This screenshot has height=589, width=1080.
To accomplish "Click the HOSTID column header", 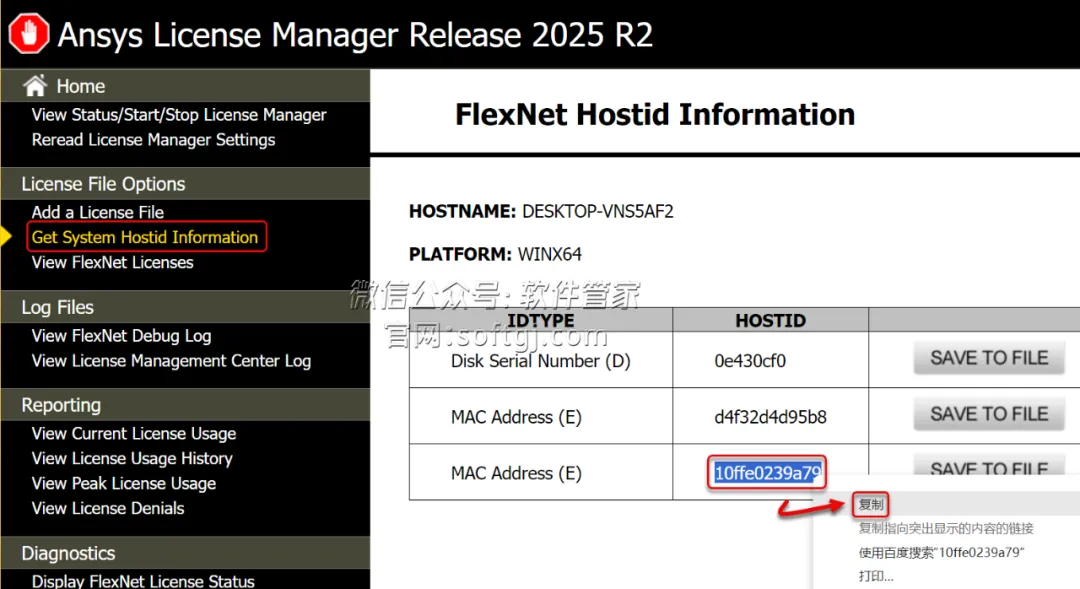I will point(770,320).
